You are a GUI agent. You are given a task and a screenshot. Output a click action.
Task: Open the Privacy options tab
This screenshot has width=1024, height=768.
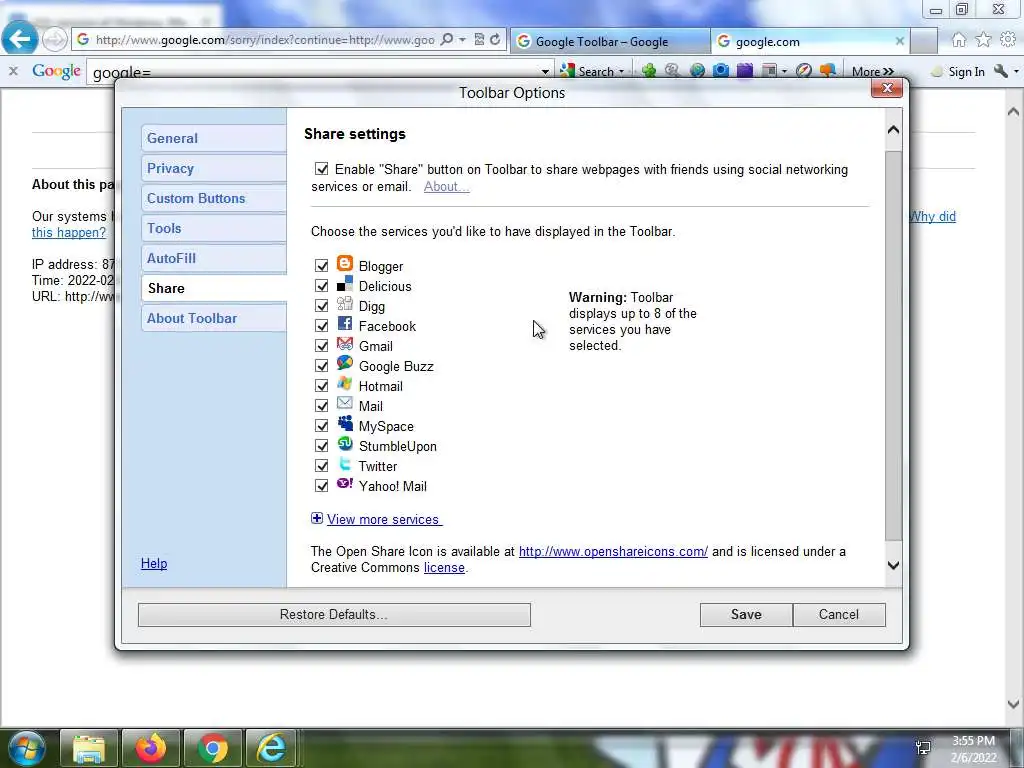click(214, 168)
